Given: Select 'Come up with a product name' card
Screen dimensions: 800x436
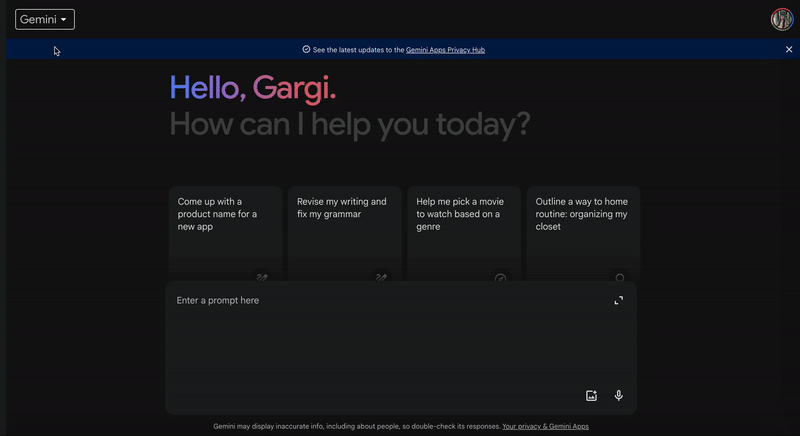Looking at the screenshot, I should point(225,234).
